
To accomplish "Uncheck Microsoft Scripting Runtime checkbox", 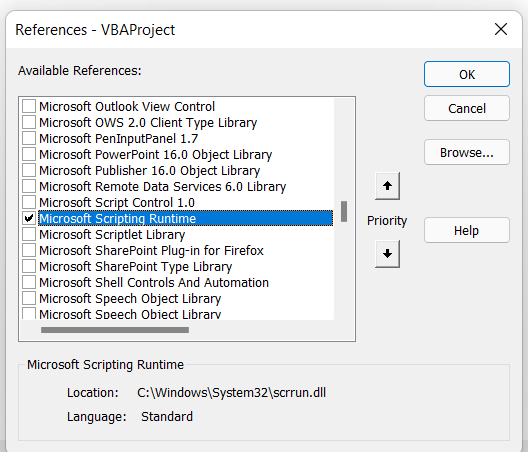I will coord(29,218).
